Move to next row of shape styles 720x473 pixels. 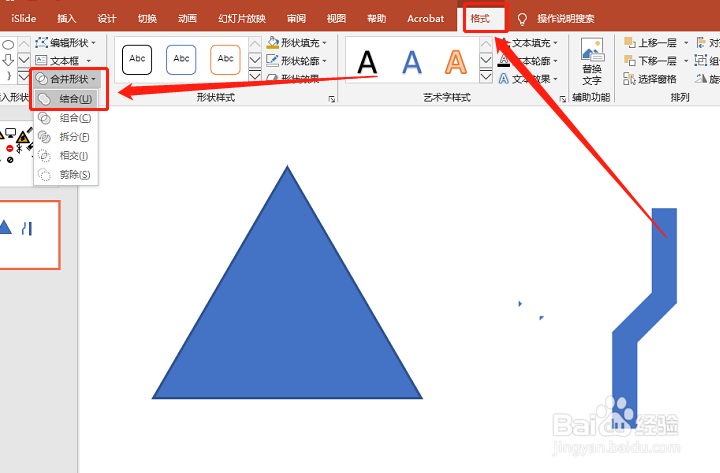(x=255, y=60)
